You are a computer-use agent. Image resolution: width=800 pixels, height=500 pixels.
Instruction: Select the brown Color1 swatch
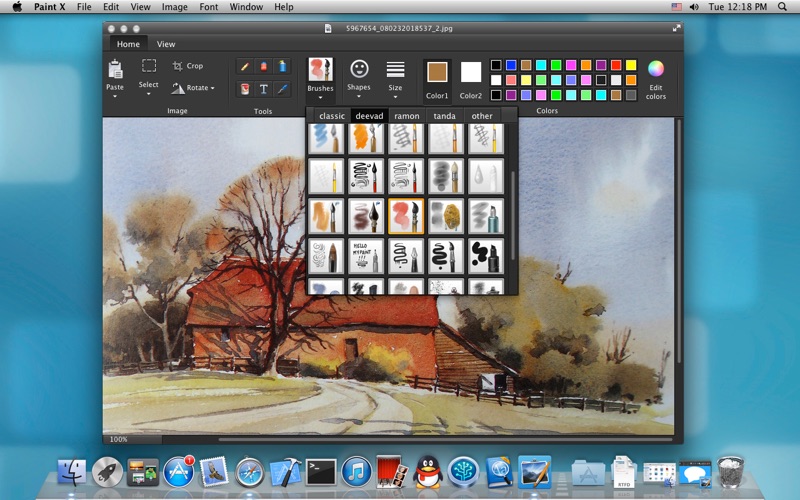[437, 72]
